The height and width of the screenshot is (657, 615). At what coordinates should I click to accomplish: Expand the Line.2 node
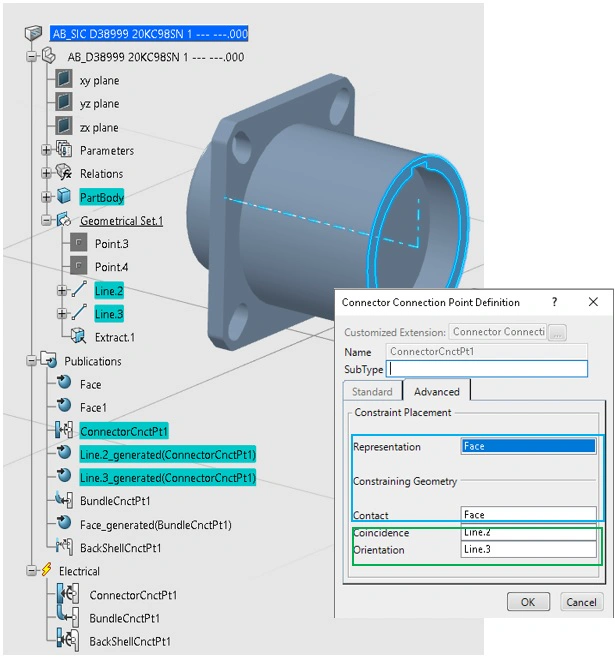62,290
